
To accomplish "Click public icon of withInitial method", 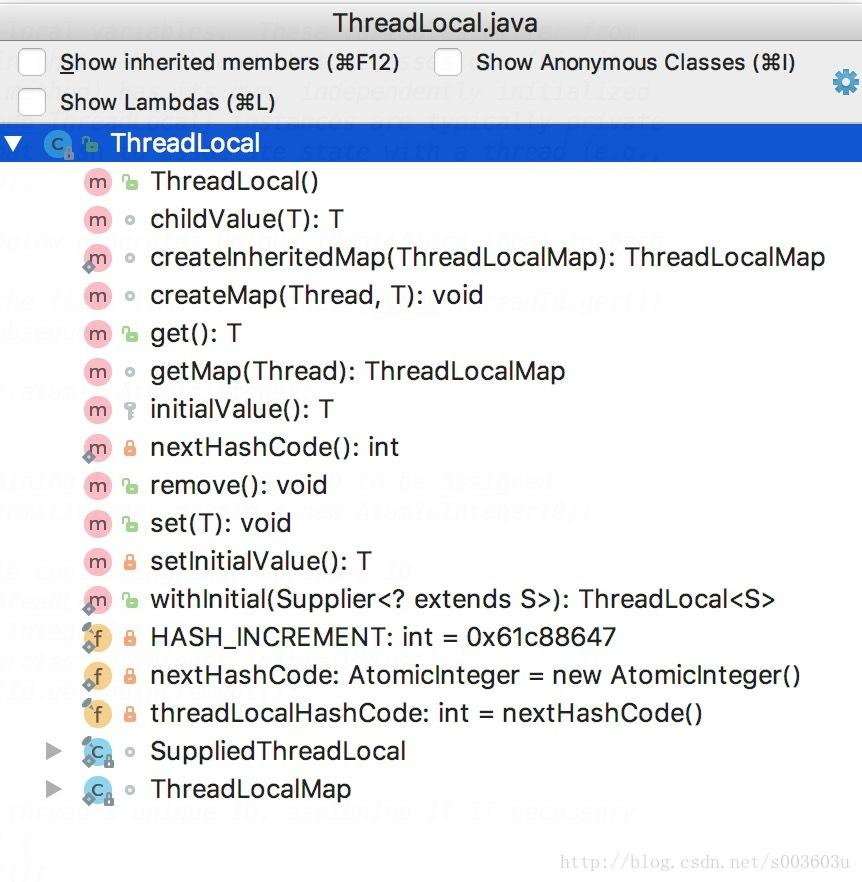I will [x=130, y=600].
